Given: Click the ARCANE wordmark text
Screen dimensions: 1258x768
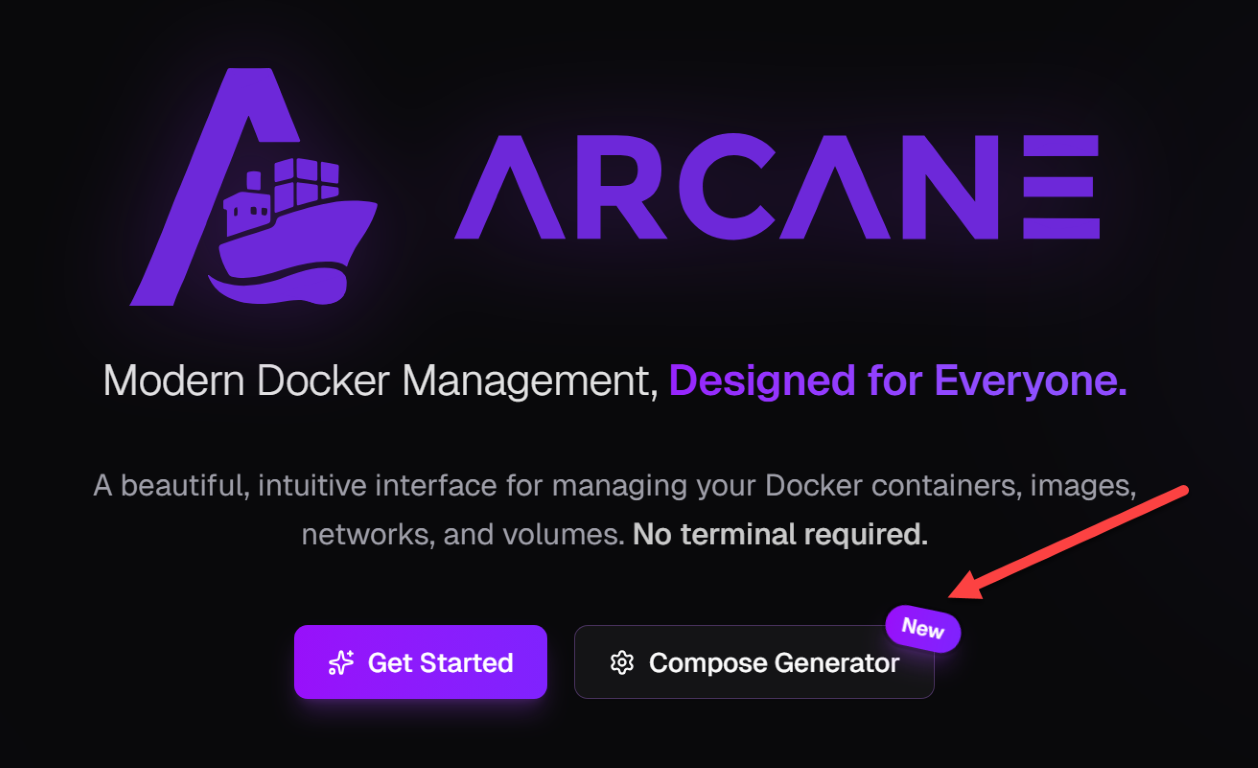Looking at the screenshot, I should click(x=777, y=187).
